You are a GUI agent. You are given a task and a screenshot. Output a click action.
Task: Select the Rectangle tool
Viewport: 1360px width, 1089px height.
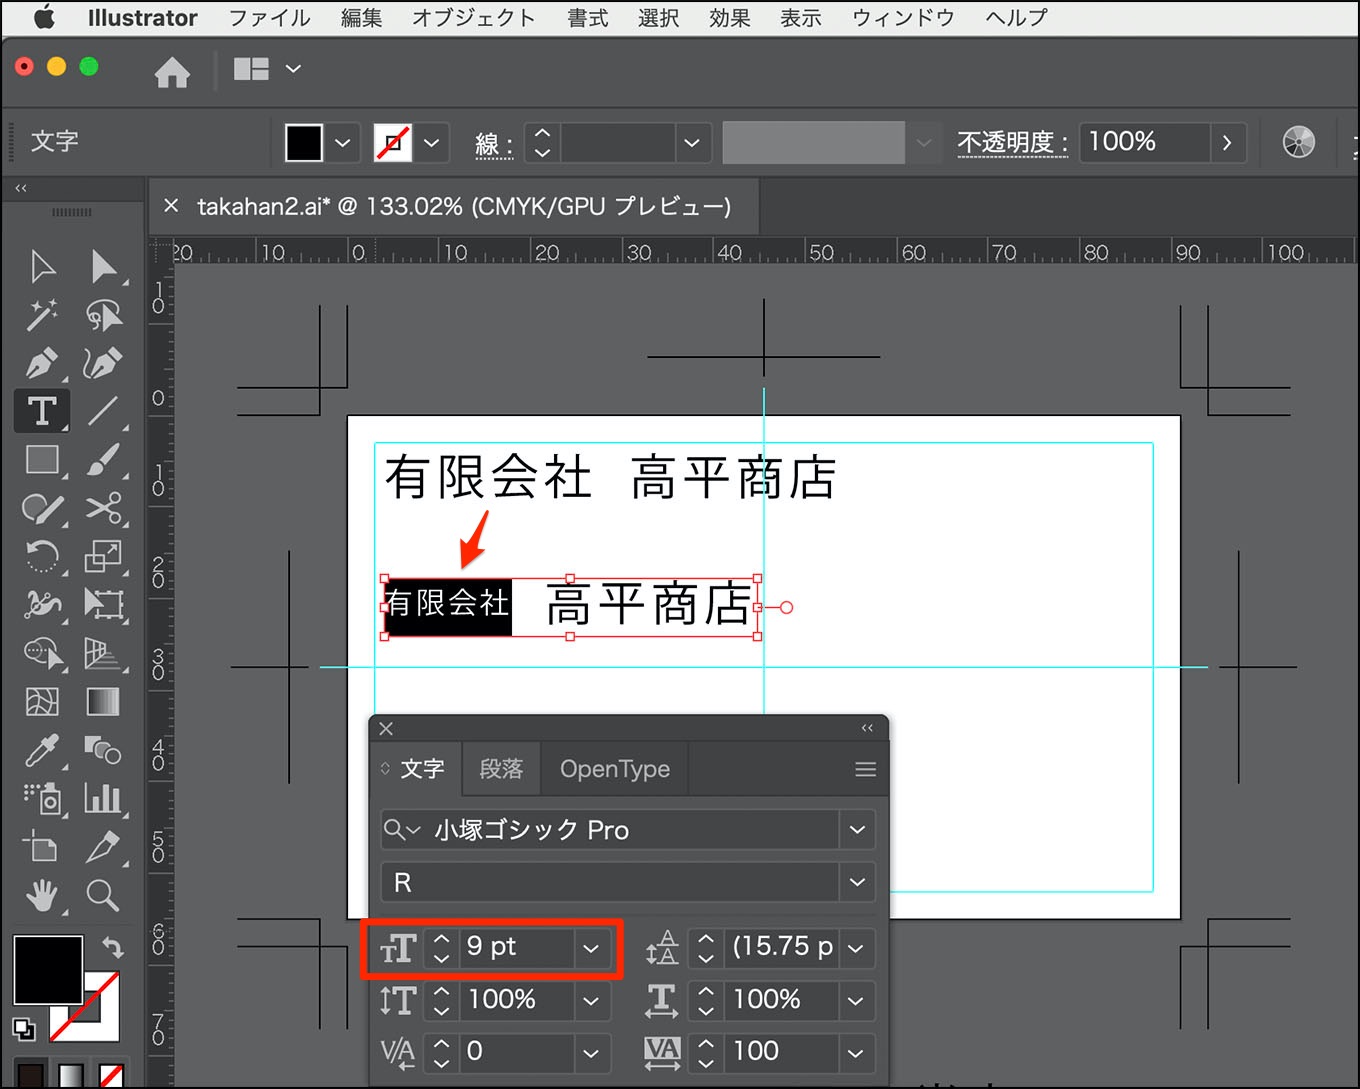42,460
